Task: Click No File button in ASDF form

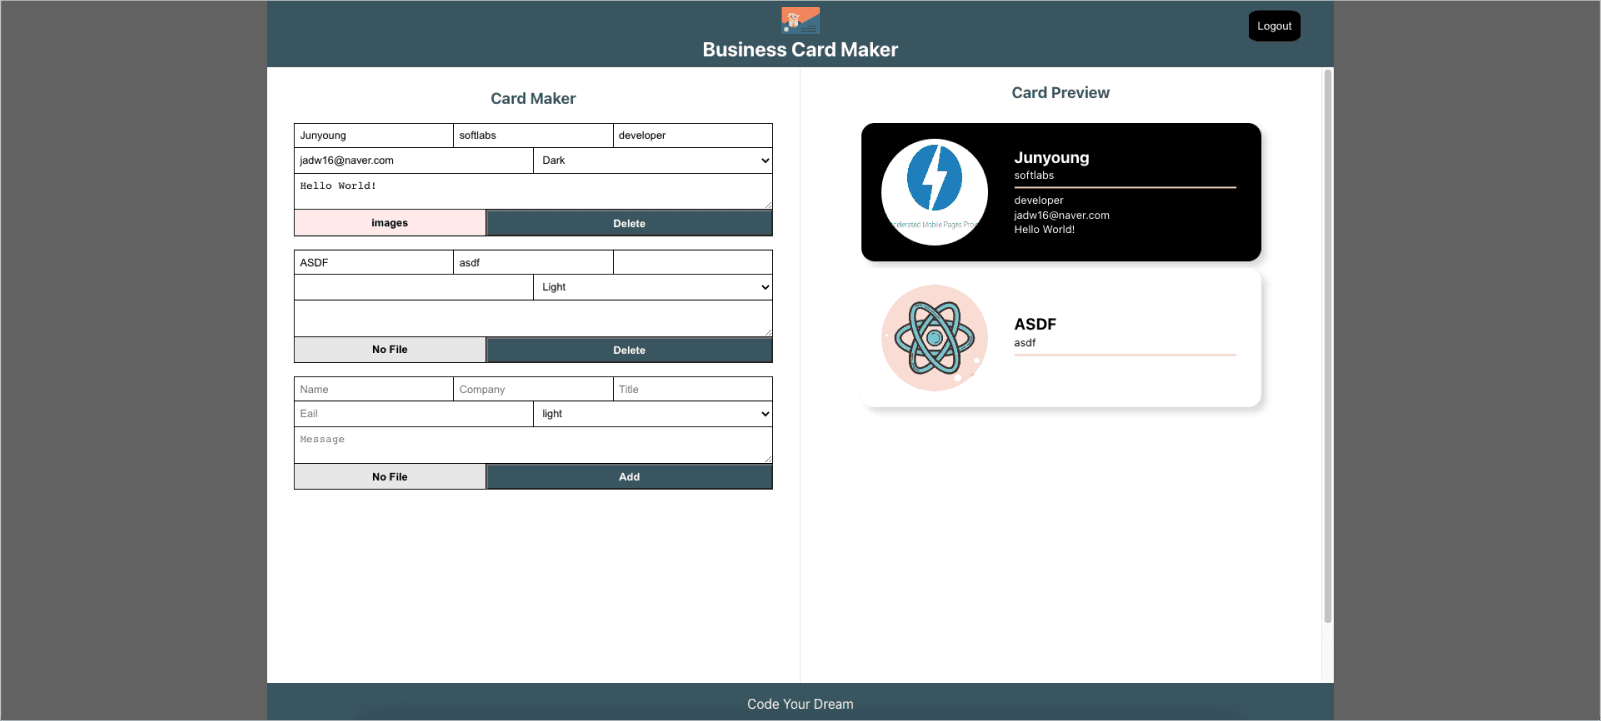Action: pyautogui.click(x=390, y=350)
